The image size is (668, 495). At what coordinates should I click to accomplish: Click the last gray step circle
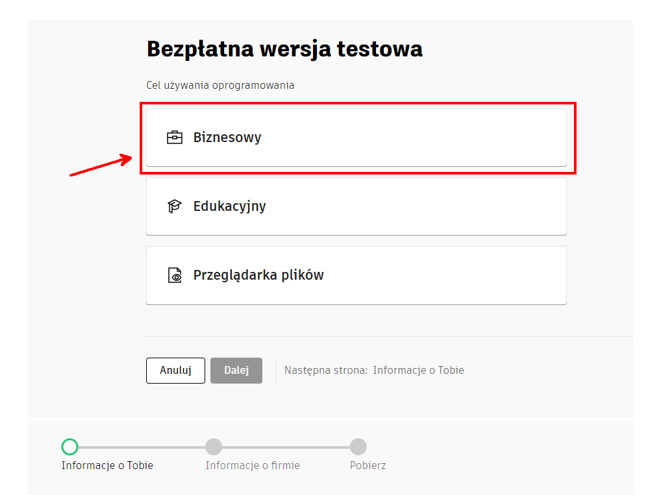click(358, 447)
